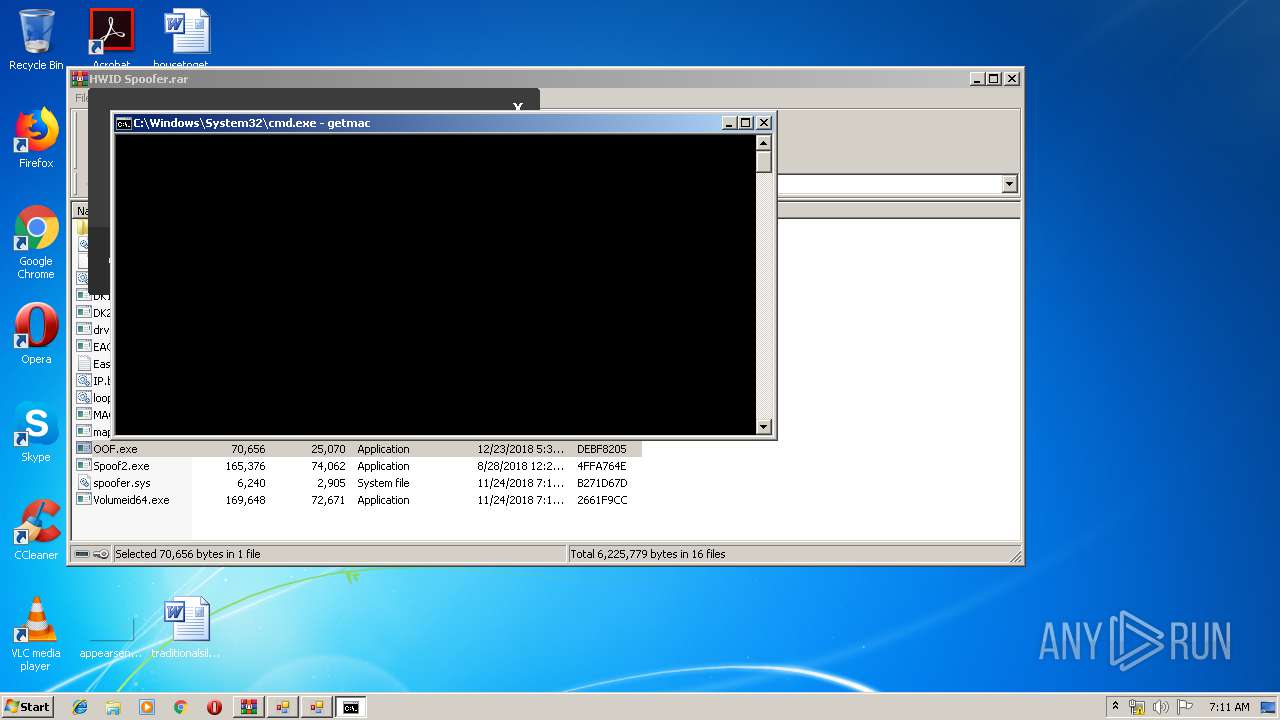The width and height of the screenshot is (1280, 720).
Task: Launch Opera from the desktop
Action: click(36, 334)
